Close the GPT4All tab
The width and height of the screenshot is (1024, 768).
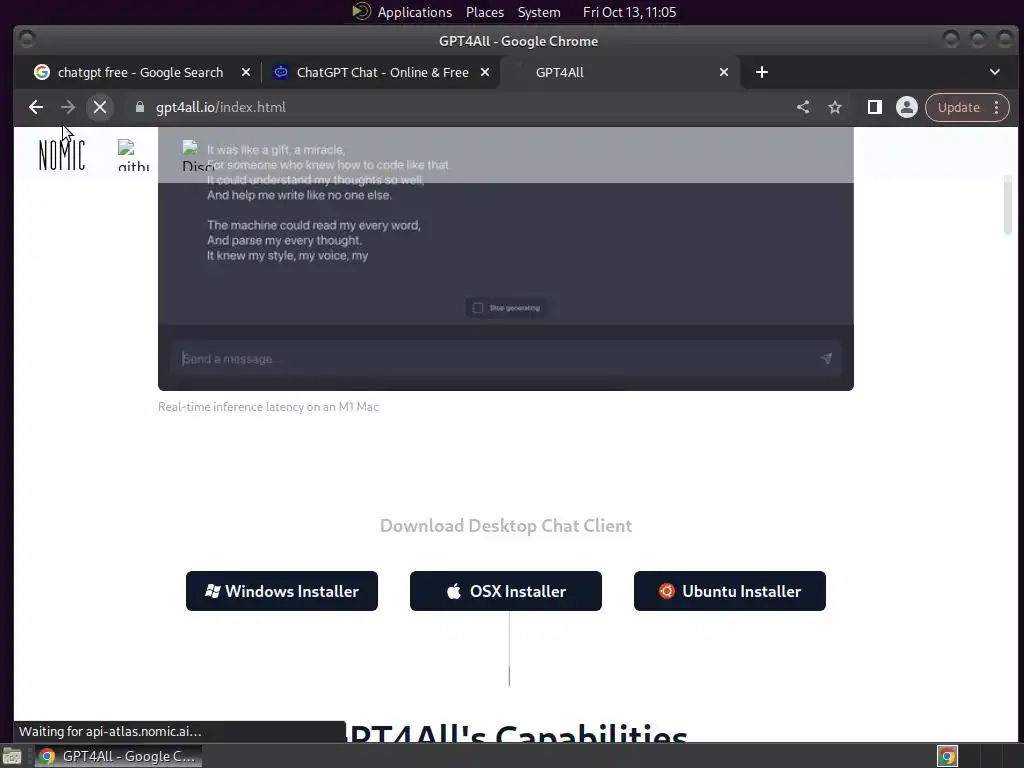pos(724,72)
